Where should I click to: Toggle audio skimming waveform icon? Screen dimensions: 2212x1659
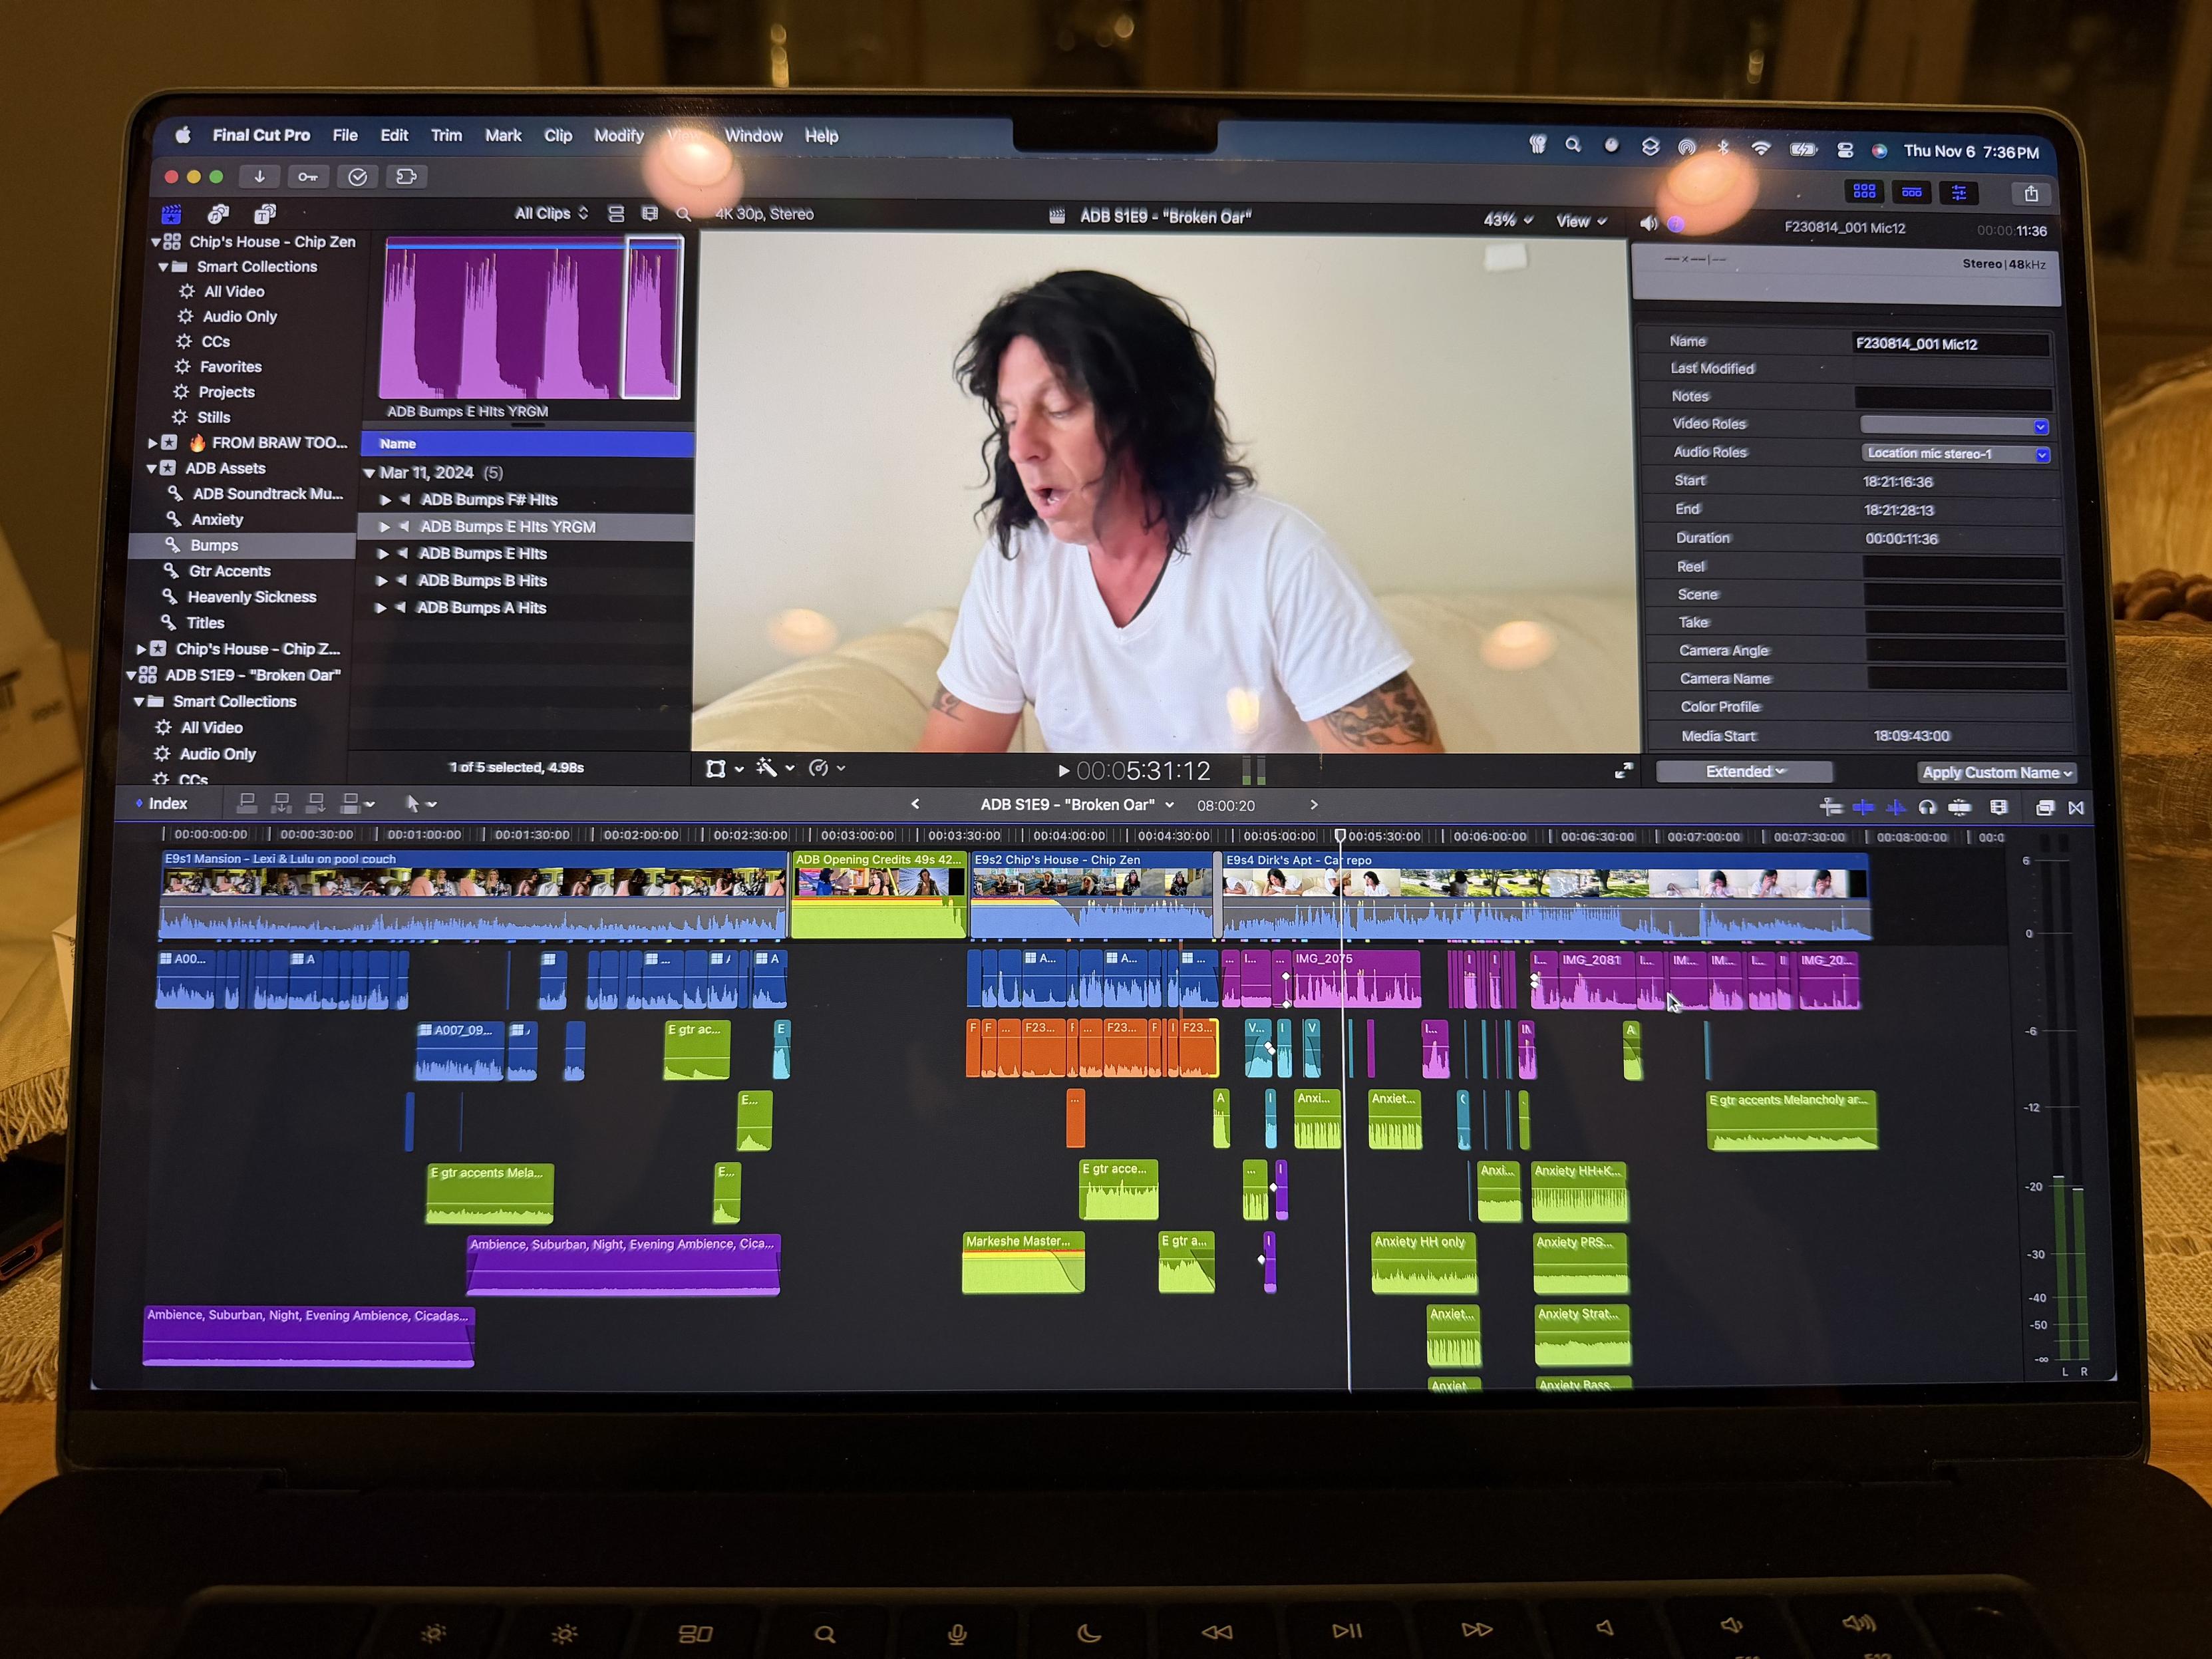(x=1895, y=807)
